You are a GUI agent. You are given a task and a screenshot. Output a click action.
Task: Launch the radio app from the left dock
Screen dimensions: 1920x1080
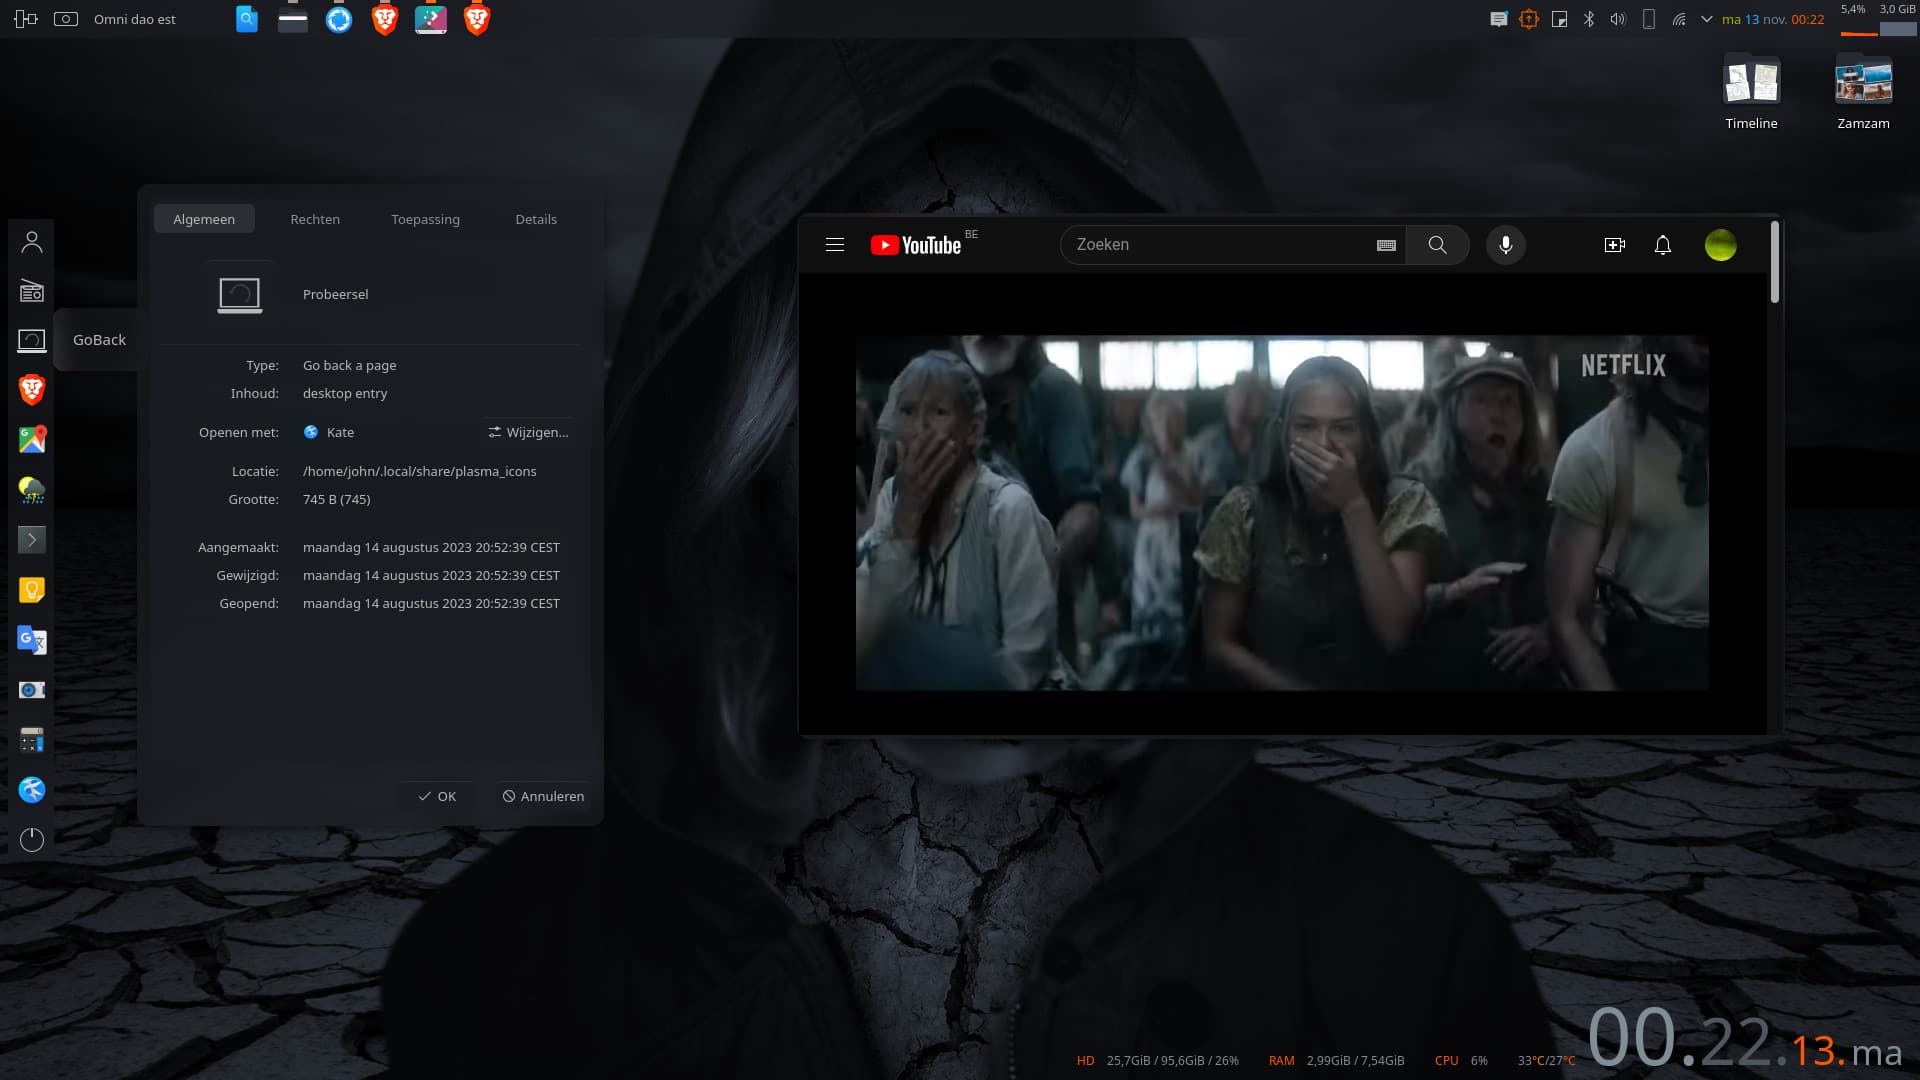pyautogui.click(x=32, y=291)
